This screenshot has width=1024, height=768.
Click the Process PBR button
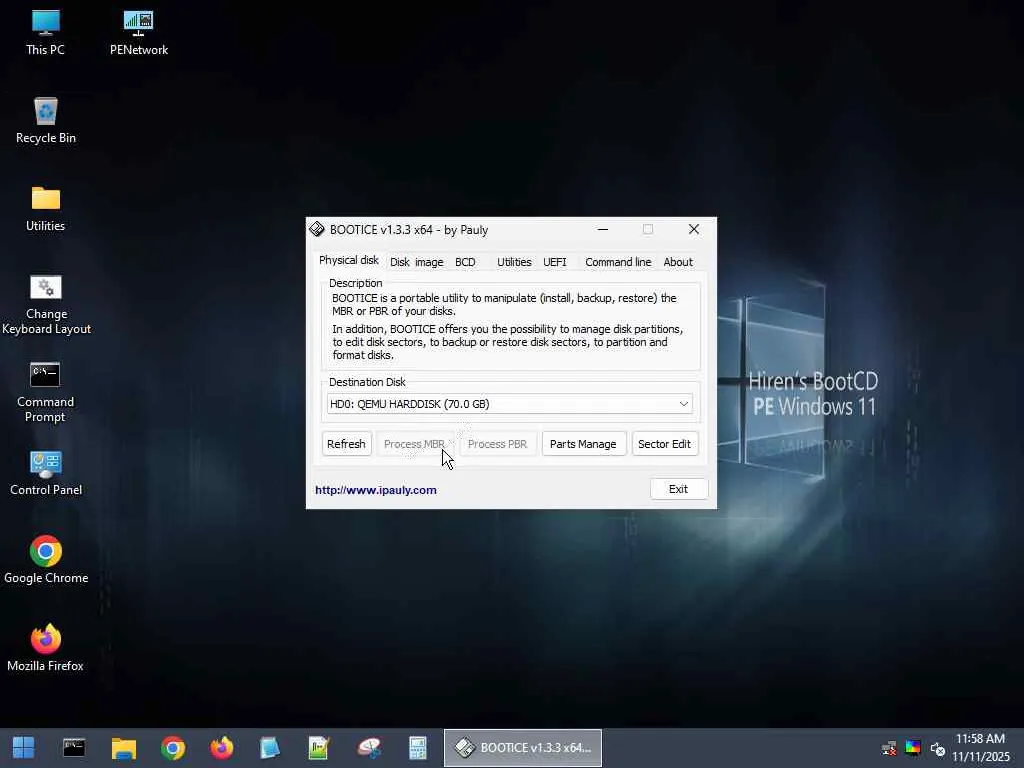[498, 444]
